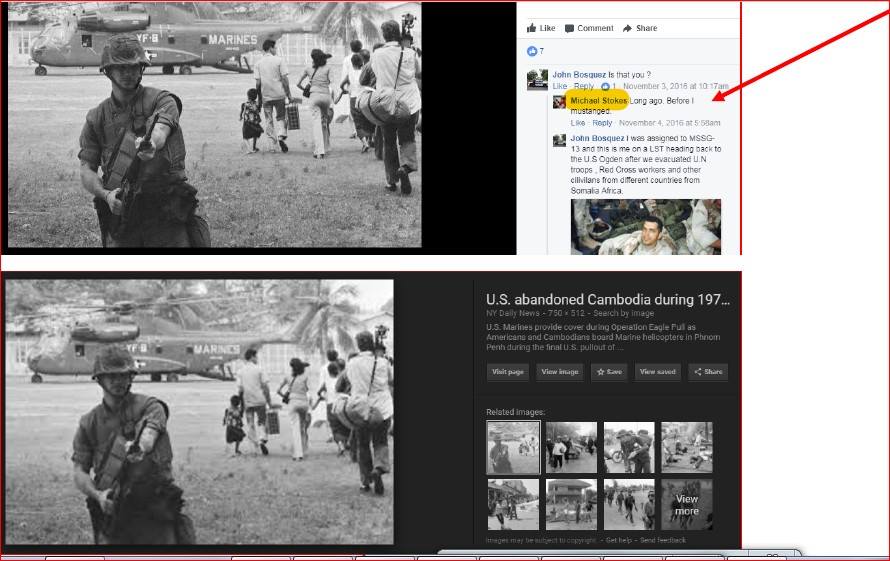
Task: Open 'U.S. abandoned Cambodia' title link
Action: (607, 300)
